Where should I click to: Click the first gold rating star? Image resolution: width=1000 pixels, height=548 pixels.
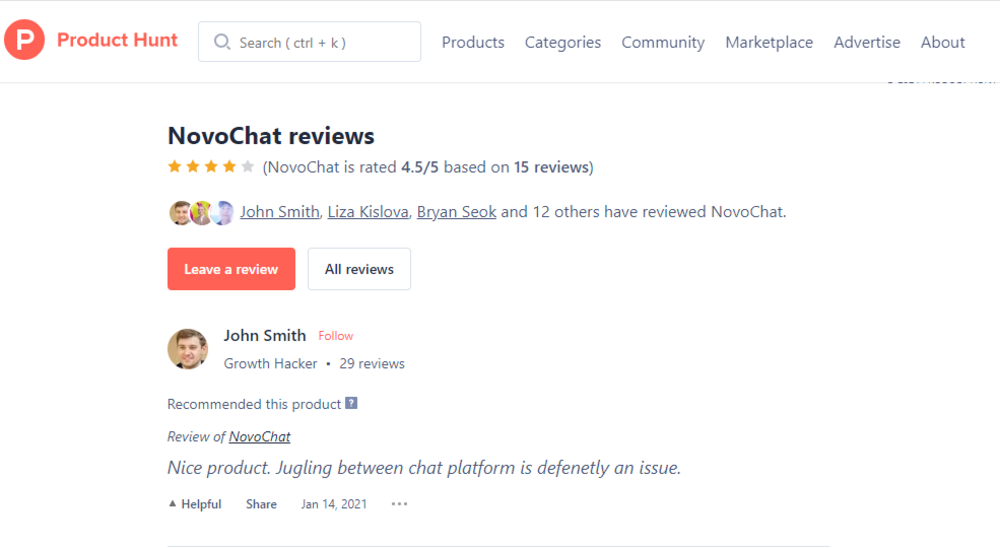(x=174, y=167)
